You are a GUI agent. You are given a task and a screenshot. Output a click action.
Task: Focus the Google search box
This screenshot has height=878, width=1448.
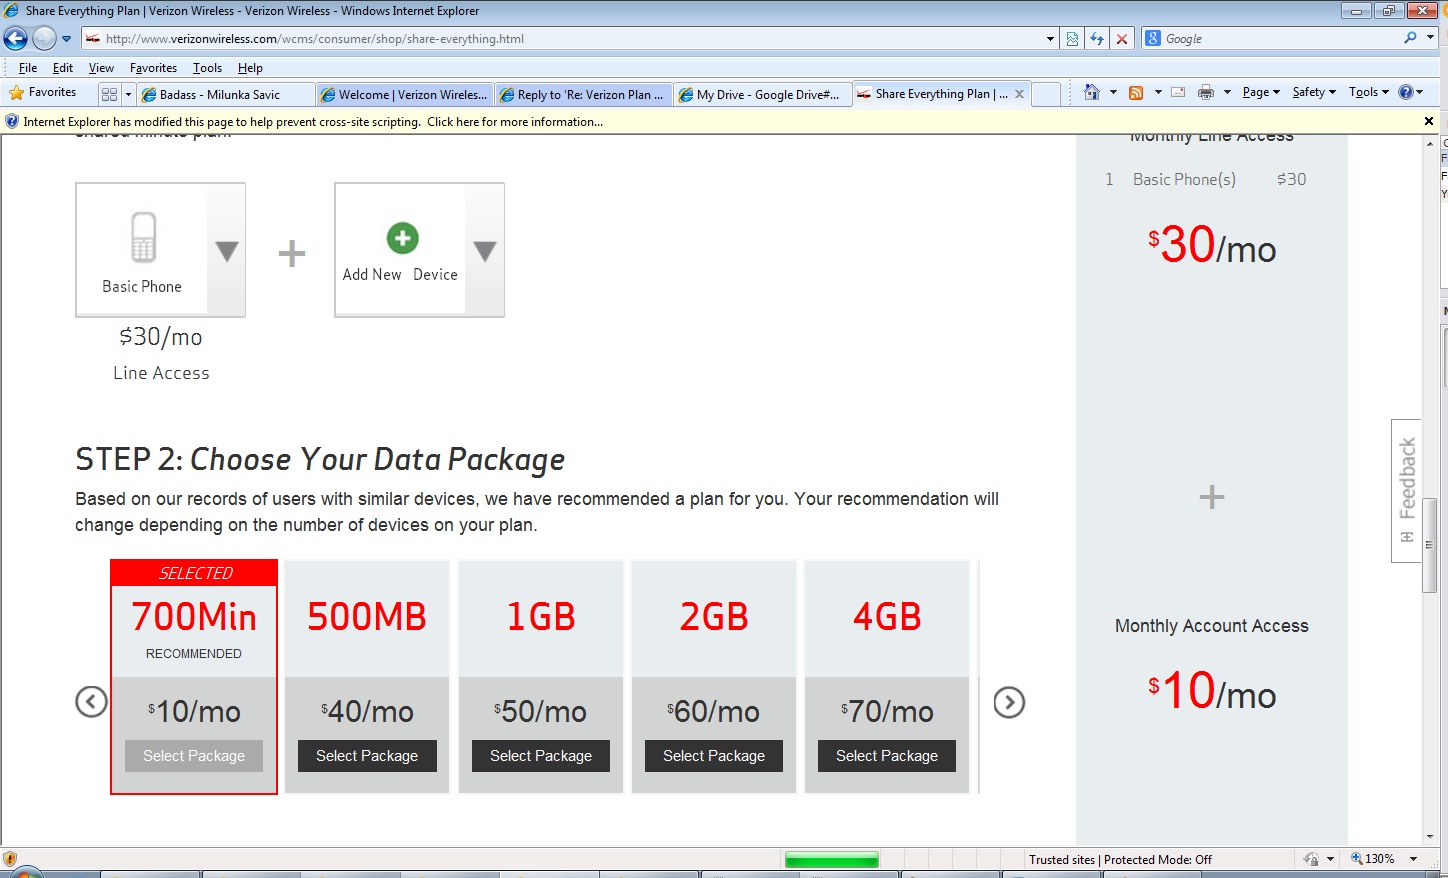pyautogui.click(x=1280, y=38)
